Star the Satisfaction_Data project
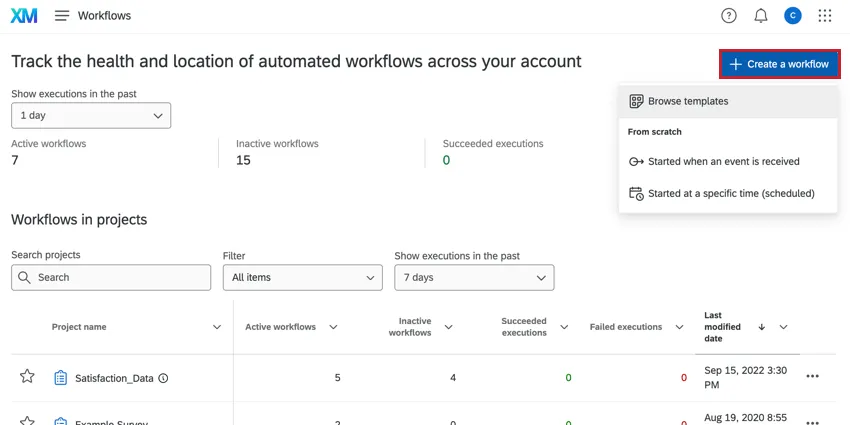Image resolution: width=850 pixels, height=425 pixels. 27,377
